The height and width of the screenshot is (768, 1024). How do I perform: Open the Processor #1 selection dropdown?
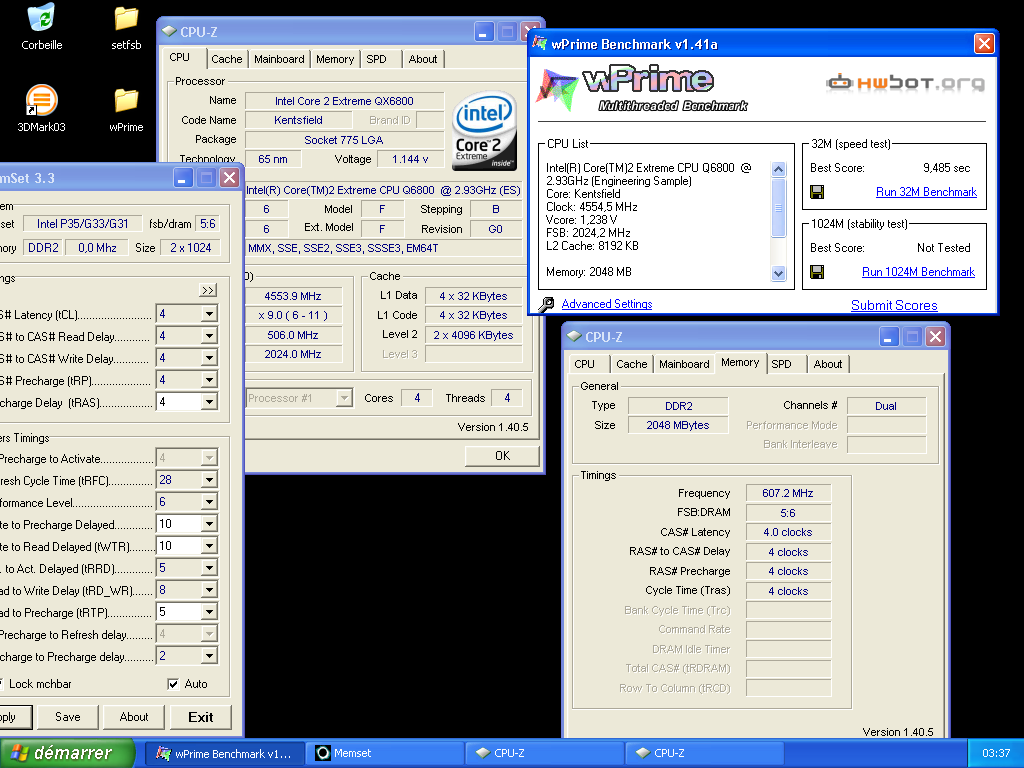pyautogui.click(x=344, y=398)
